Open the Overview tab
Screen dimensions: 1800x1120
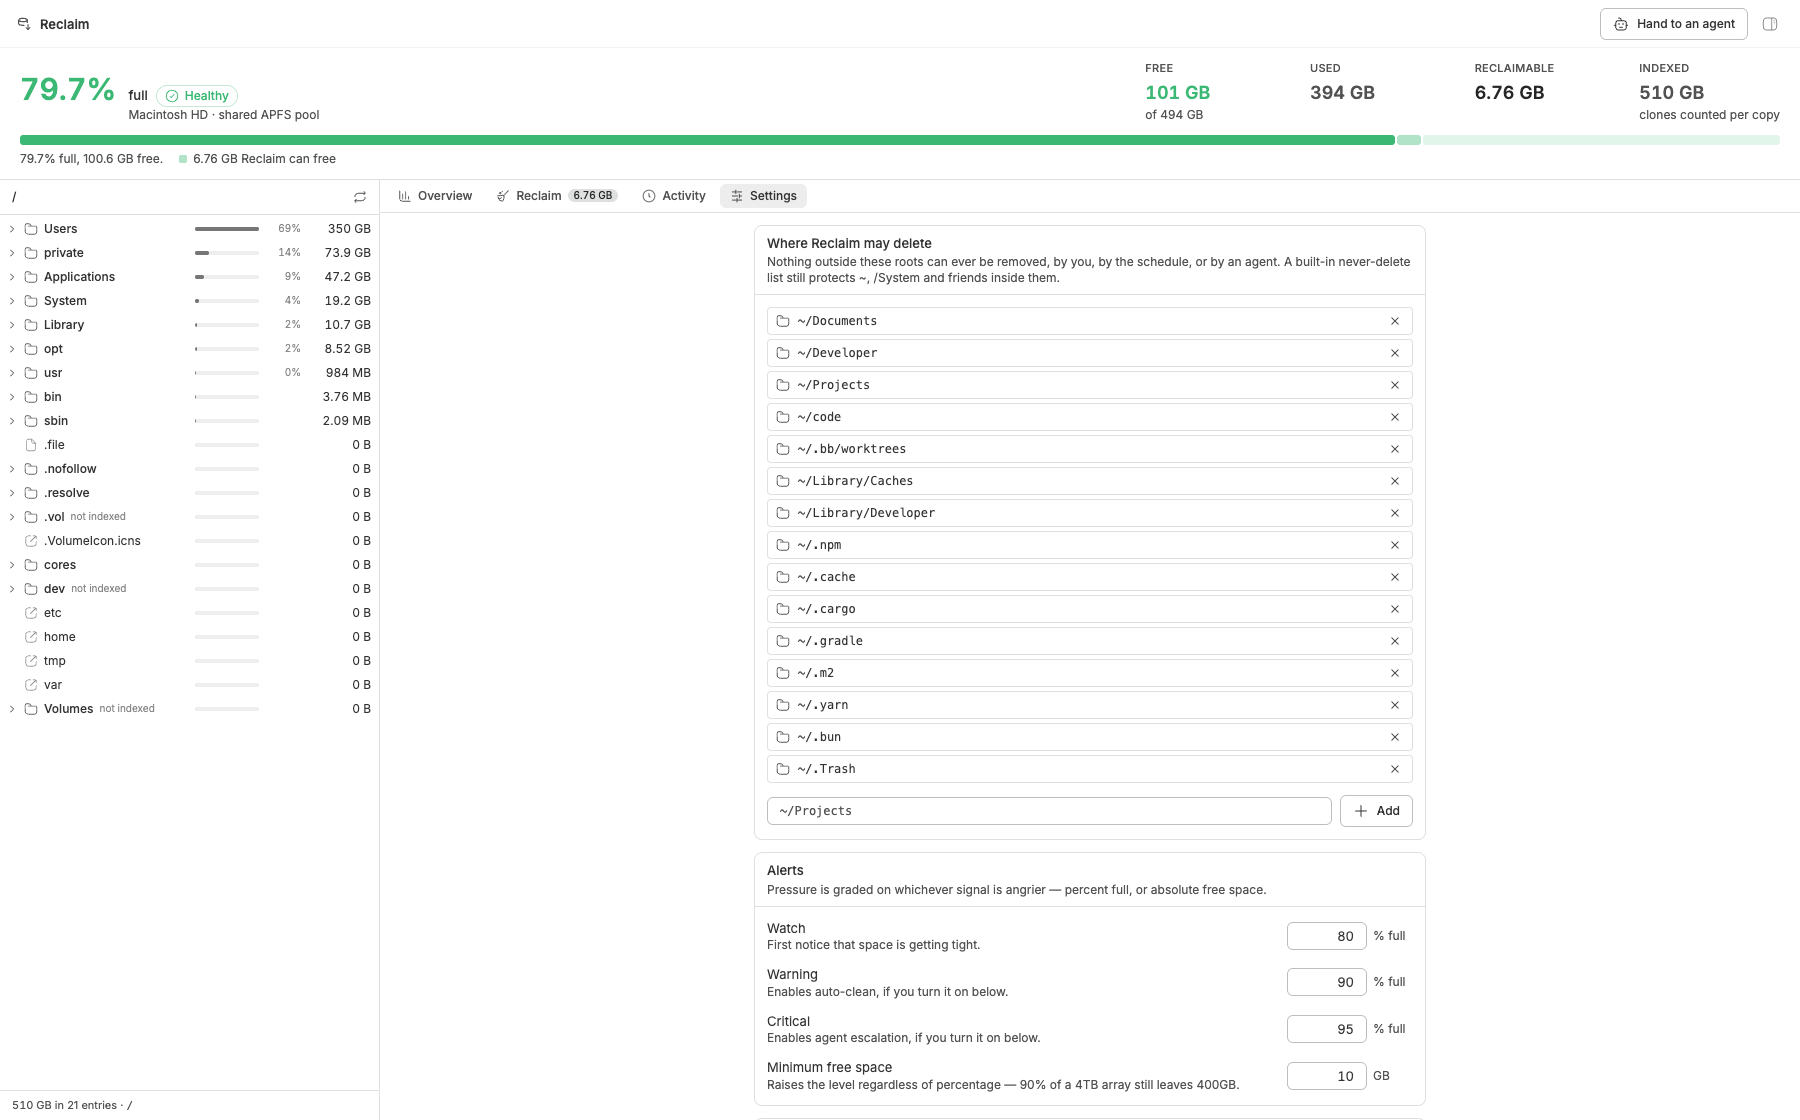(x=435, y=196)
